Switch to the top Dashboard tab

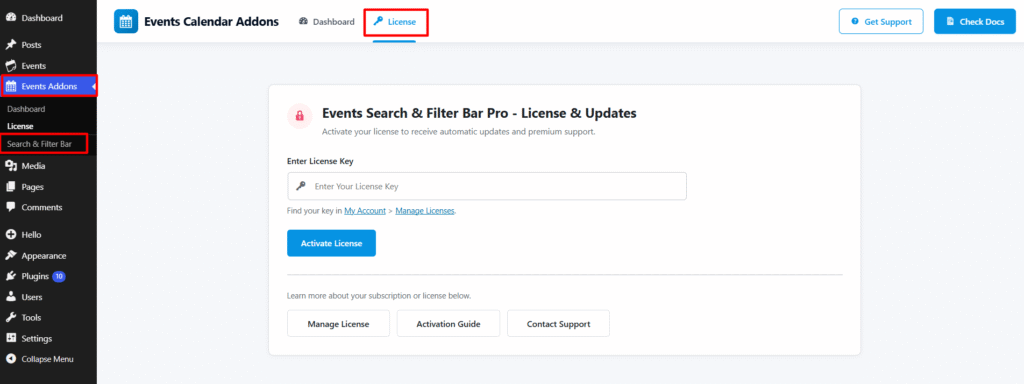click(x=327, y=22)
